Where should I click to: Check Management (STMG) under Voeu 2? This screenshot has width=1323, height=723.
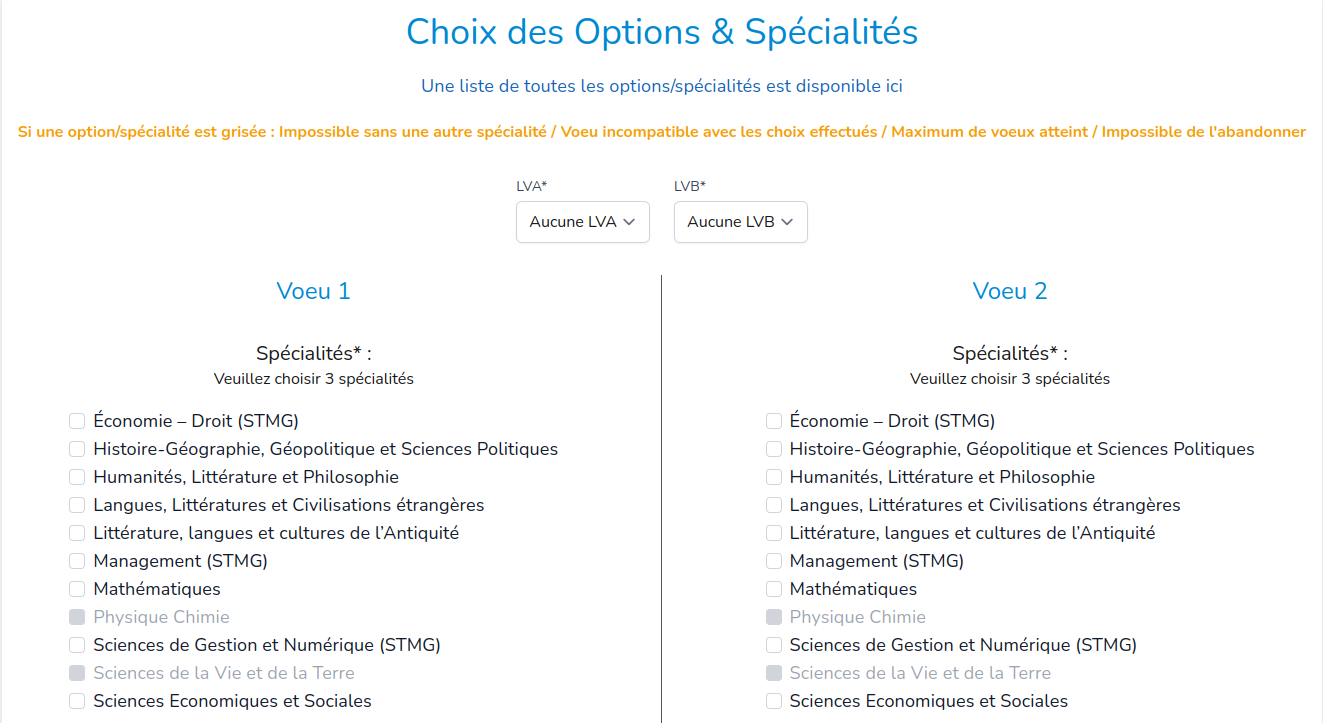click(x=773, y=561)
